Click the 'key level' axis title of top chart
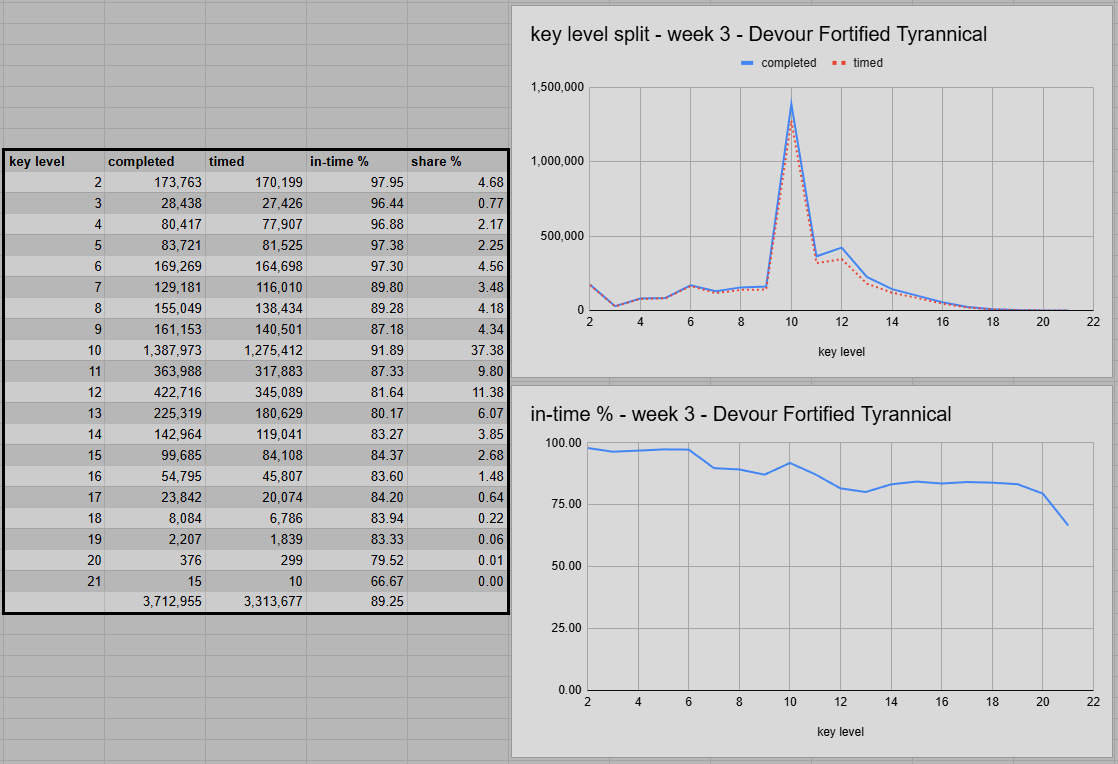 point(840,352)
